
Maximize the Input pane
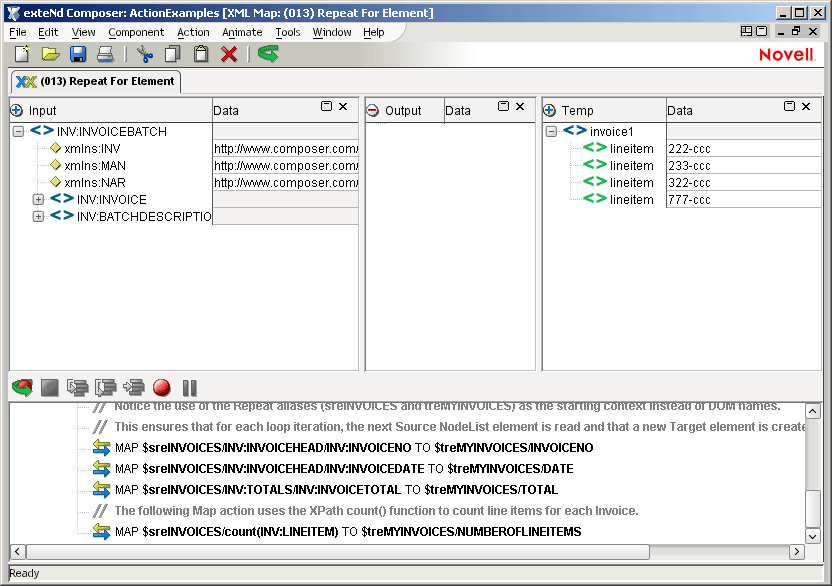click(x=326, y=106)
